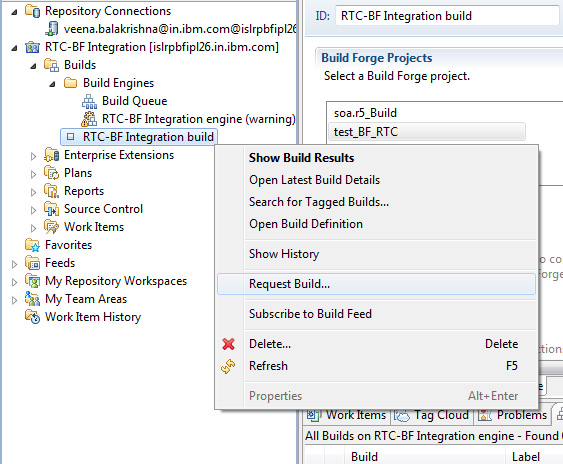Choose Subscribe to Build Feed

376,314
